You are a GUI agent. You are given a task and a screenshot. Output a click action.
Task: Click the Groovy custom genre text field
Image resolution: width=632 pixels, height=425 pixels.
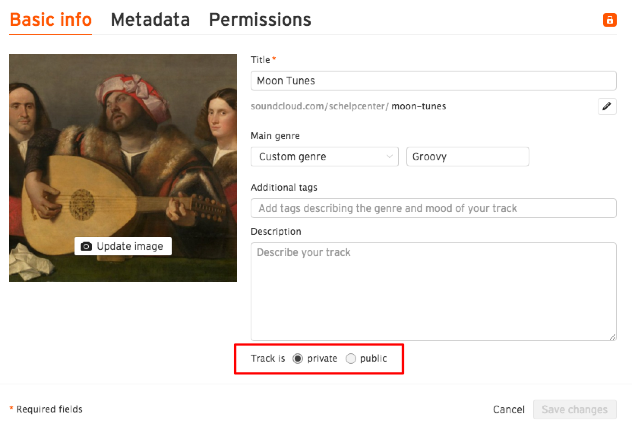pos(468,156)
